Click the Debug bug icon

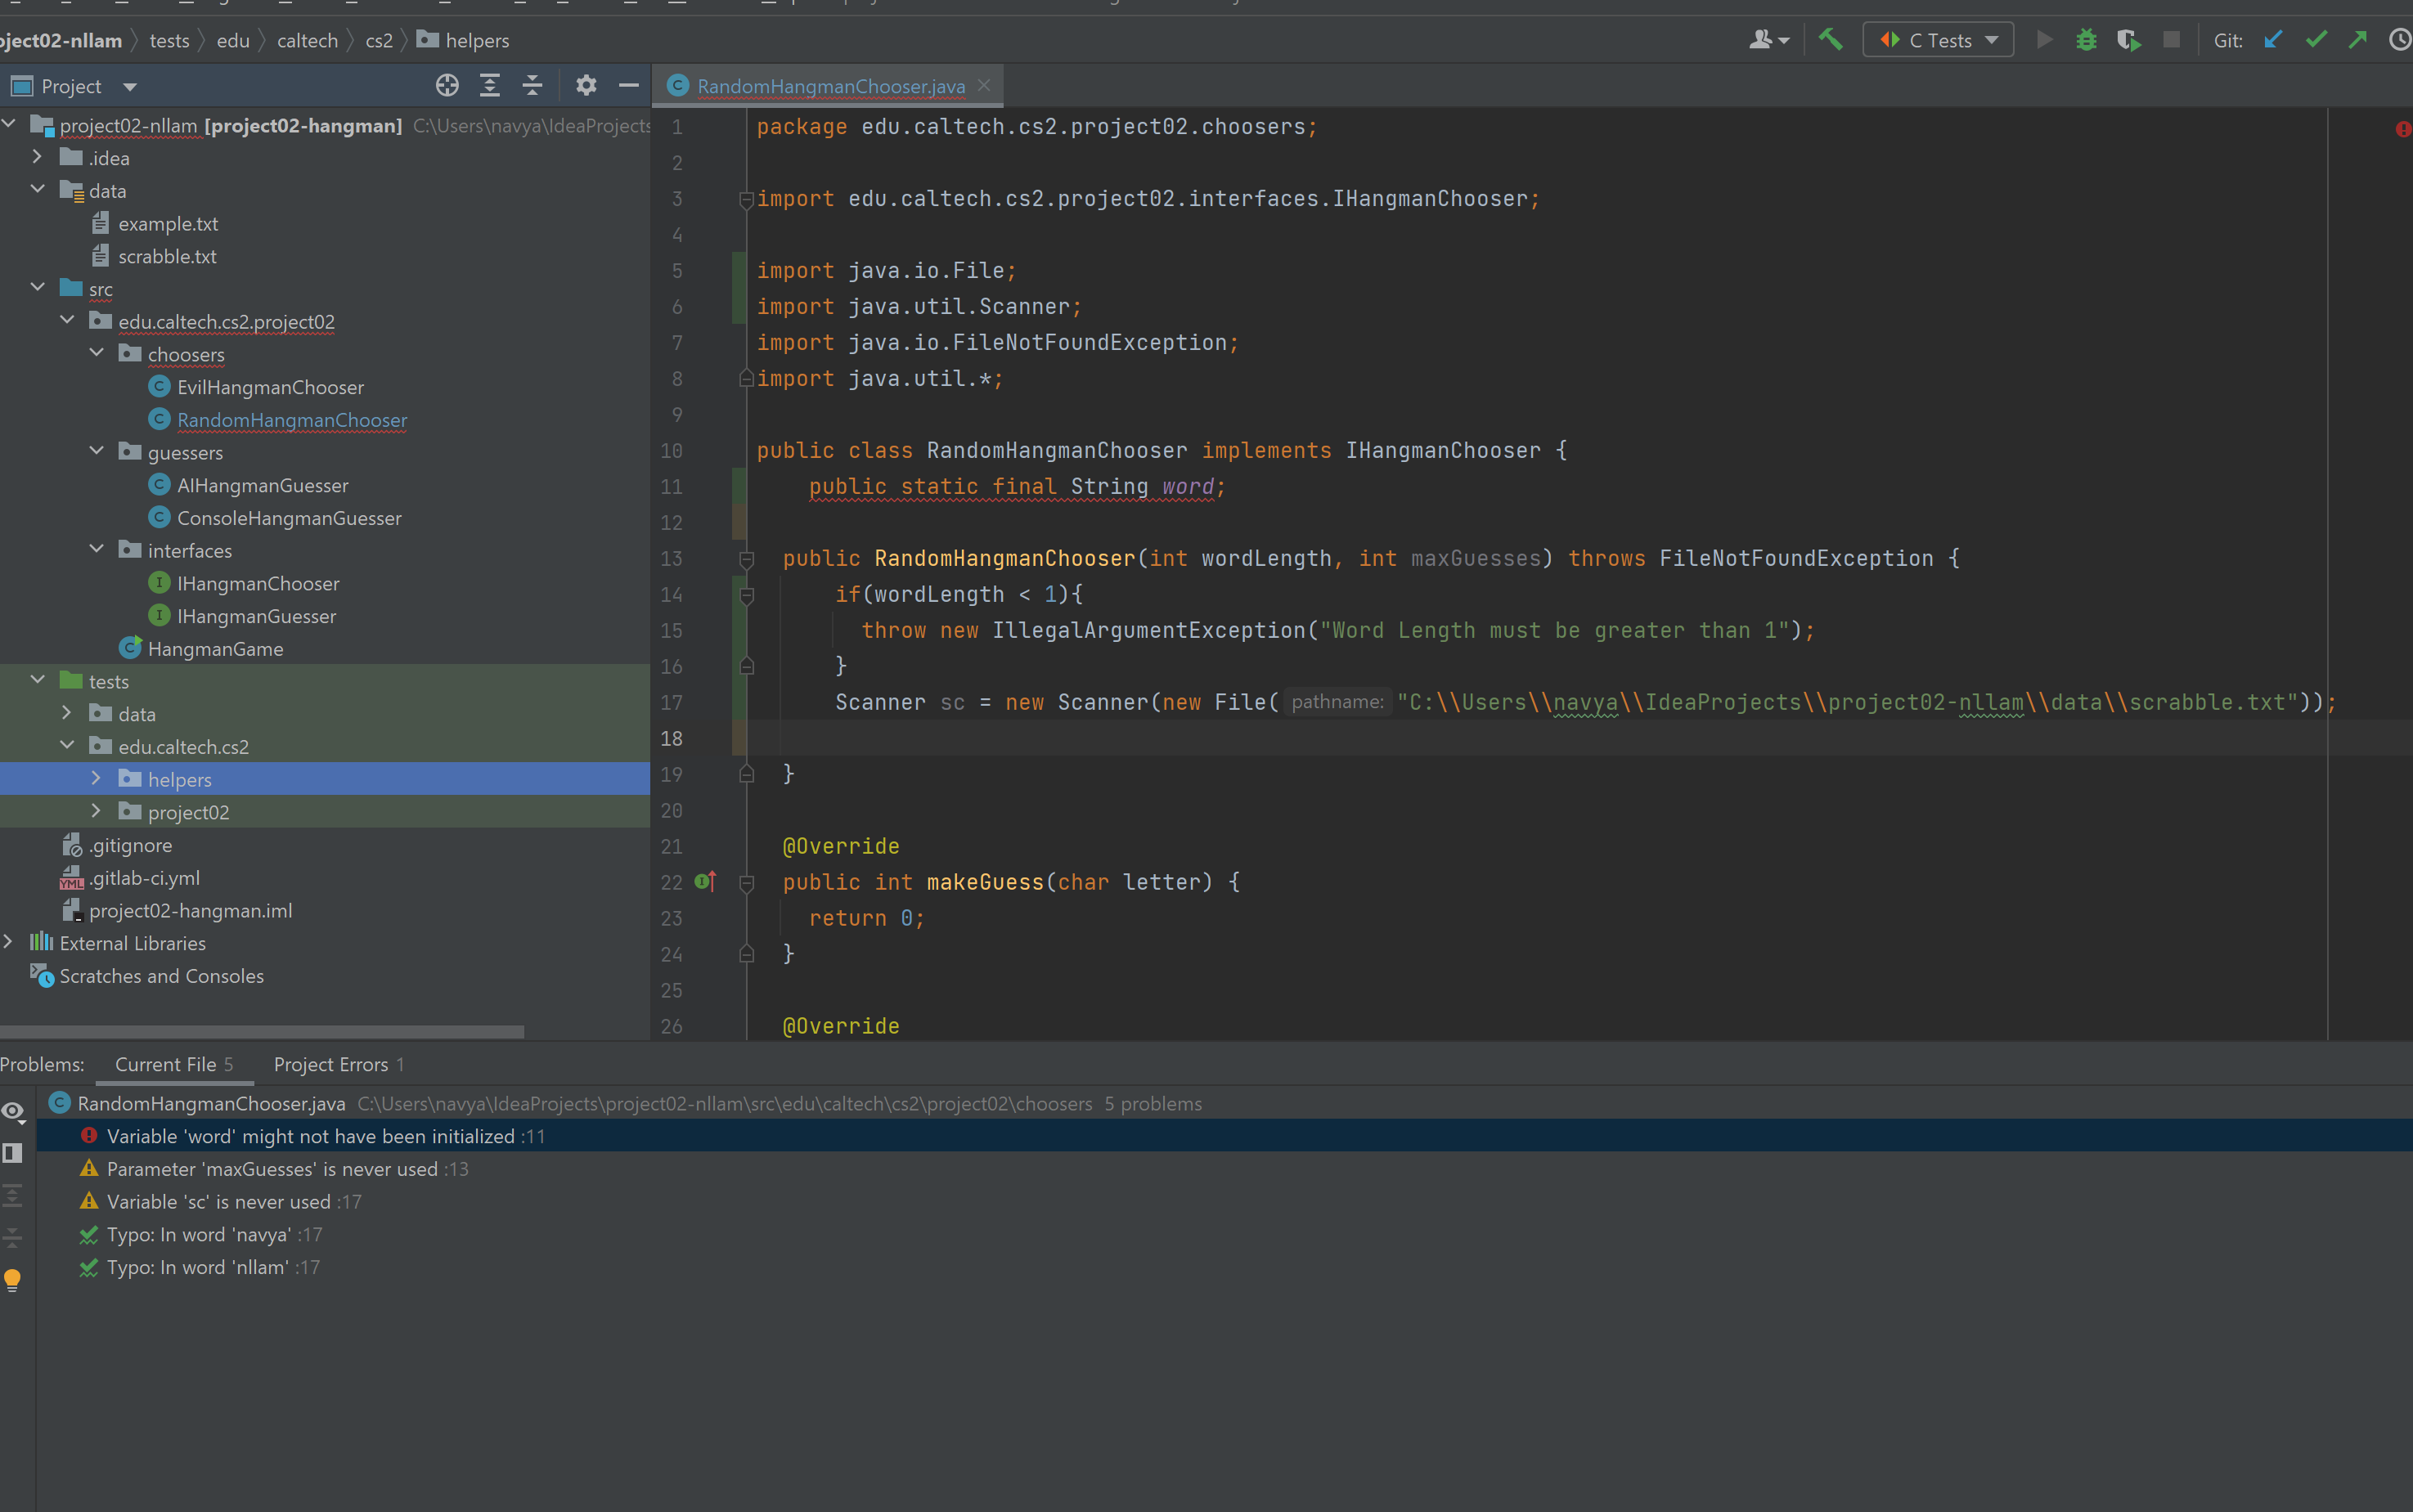(2086, 40)
